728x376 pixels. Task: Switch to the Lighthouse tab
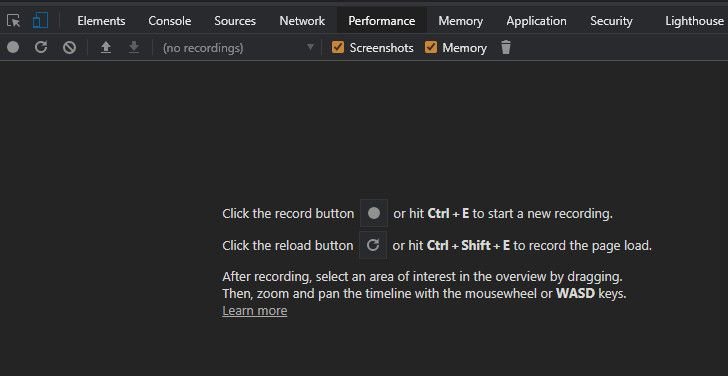tap(694, 21)
